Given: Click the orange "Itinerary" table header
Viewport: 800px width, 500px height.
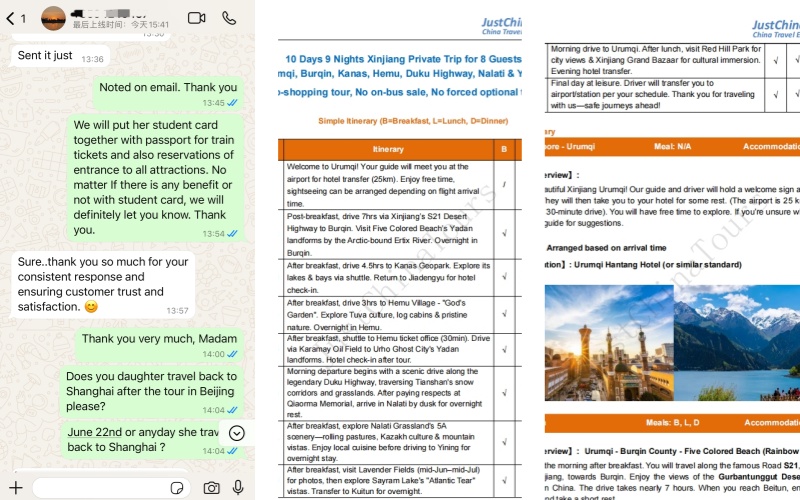Looking at the screenshot, I should tap(388, 149).
